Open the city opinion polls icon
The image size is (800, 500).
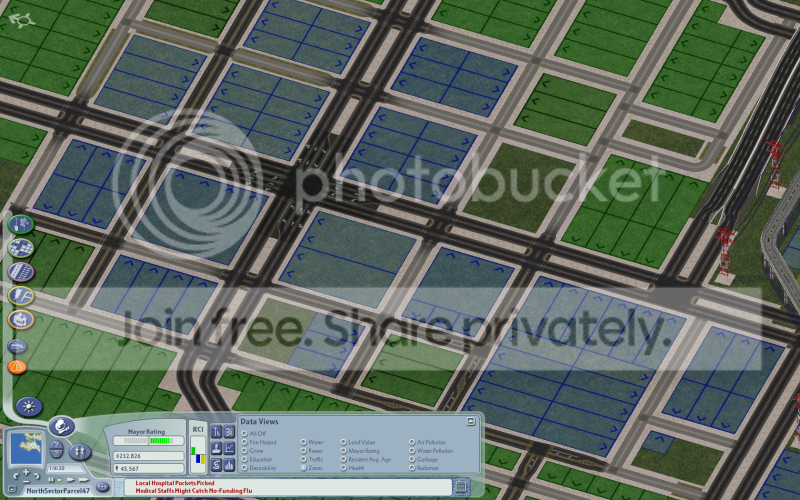[216, 432]
